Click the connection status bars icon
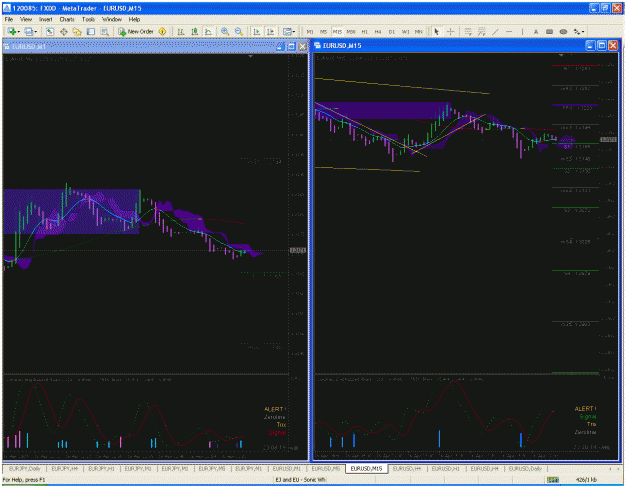 pyautogui.click(x=553, y=480)
